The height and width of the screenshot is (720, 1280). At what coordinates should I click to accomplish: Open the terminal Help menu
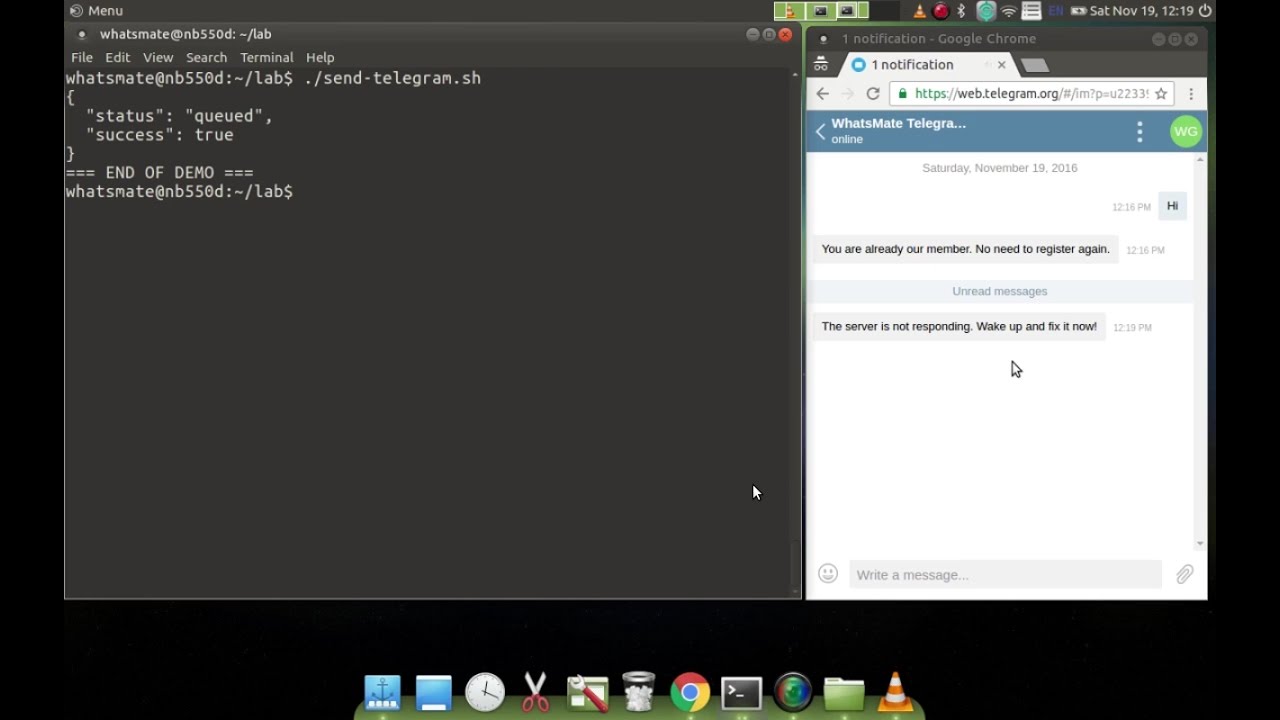click(320, 57)
